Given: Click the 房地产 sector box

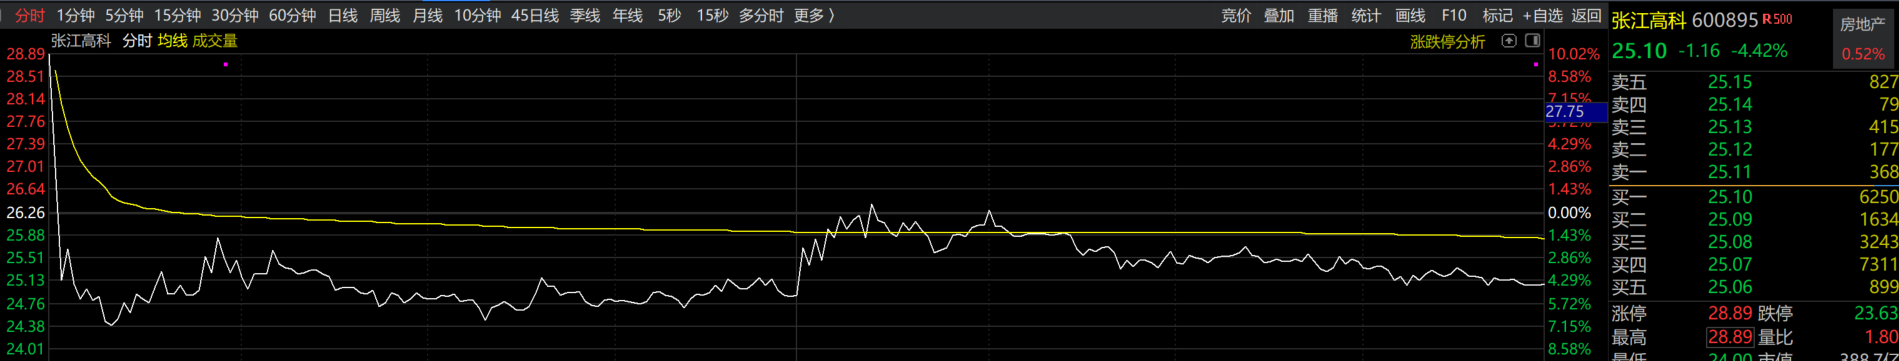Looking at the screenshot, I should coord(1862,38).
